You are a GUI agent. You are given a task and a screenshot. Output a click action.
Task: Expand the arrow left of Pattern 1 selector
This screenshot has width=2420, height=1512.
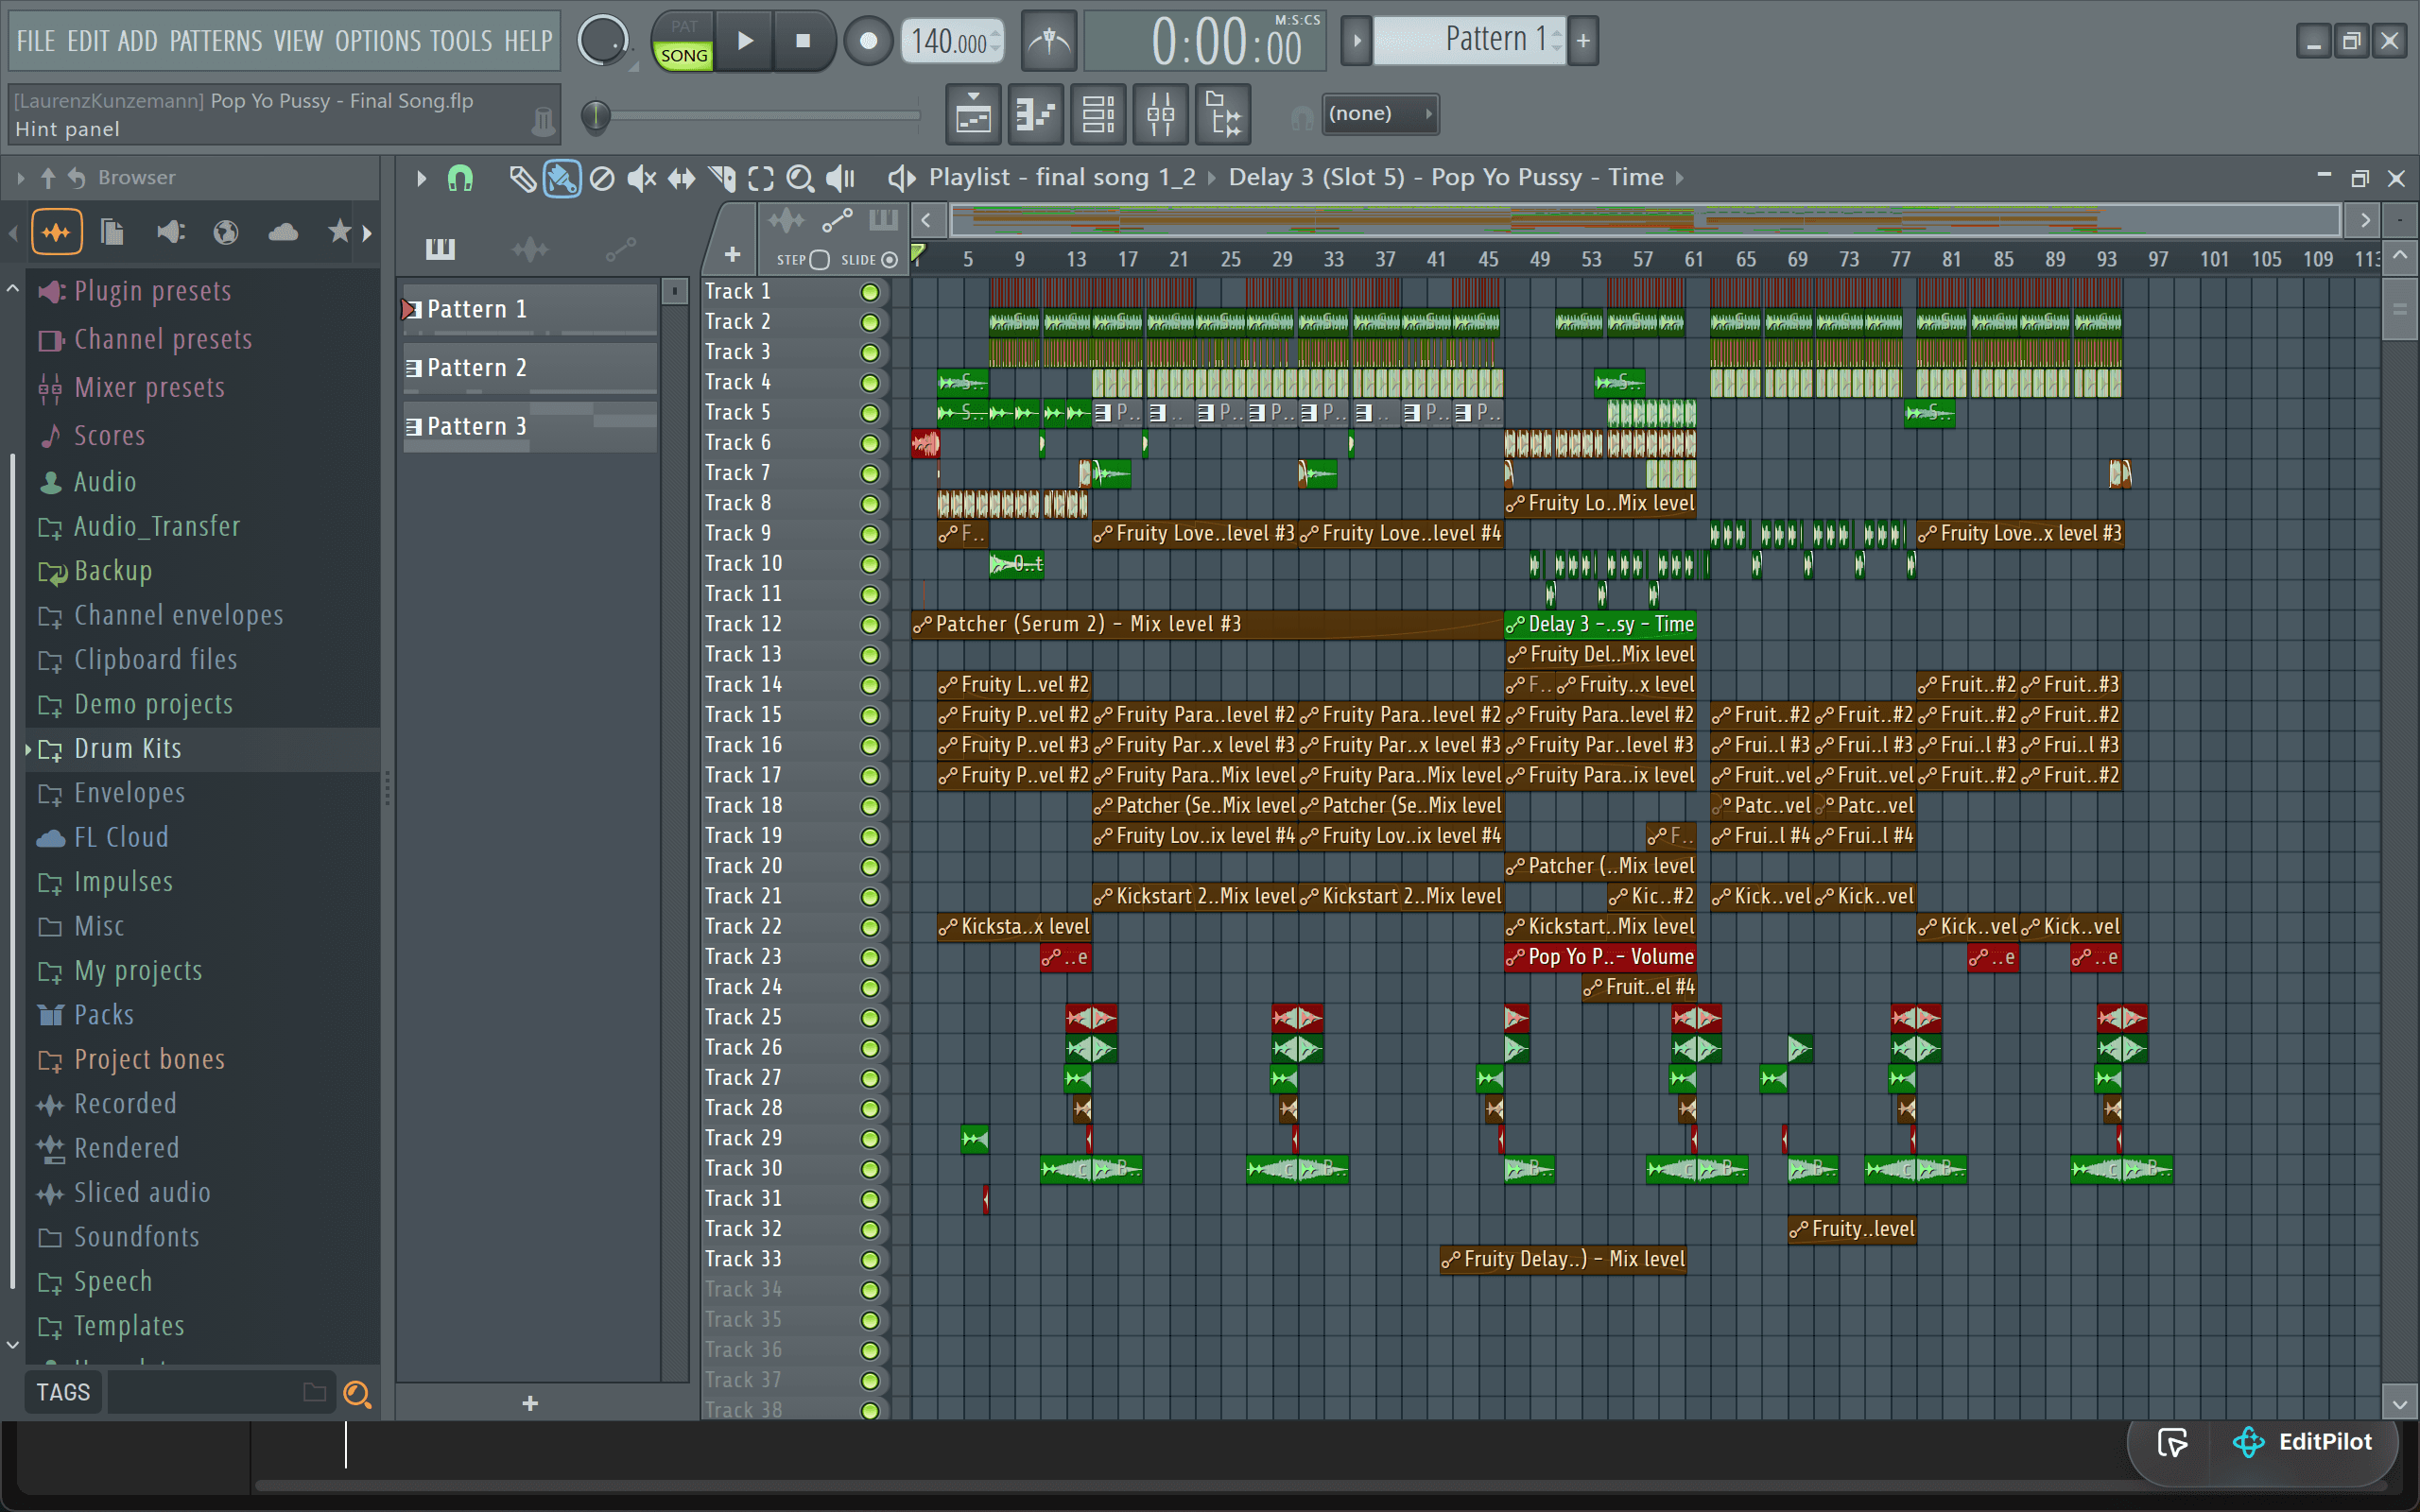(x=1356, y=41)
